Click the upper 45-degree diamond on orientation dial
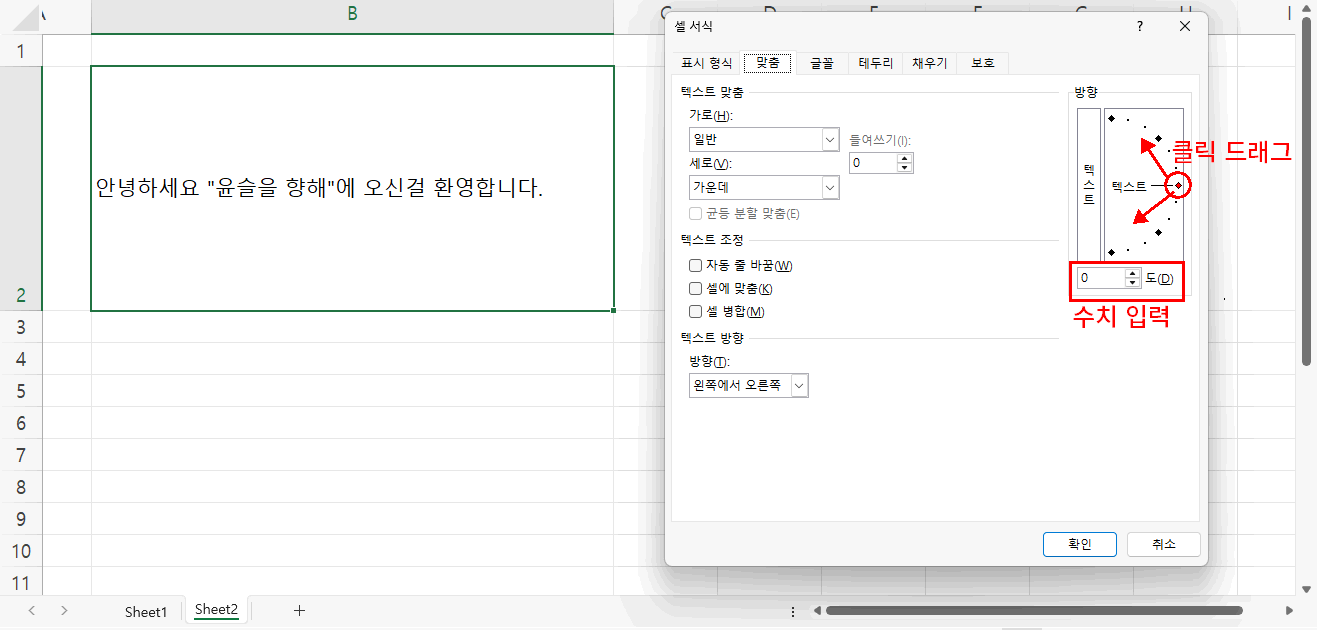1317x630 pixels. coord(1159,138)
